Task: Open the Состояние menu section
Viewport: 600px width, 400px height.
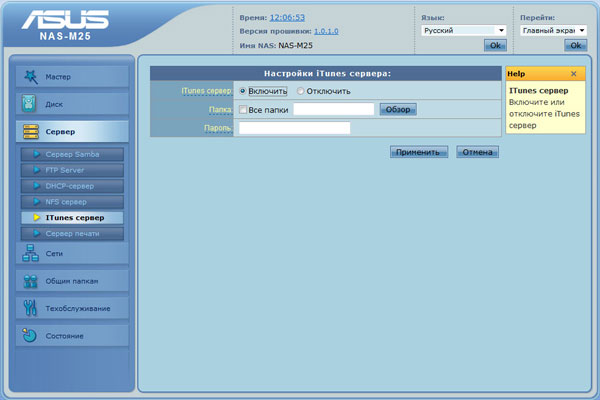Action: click(72, 336)
